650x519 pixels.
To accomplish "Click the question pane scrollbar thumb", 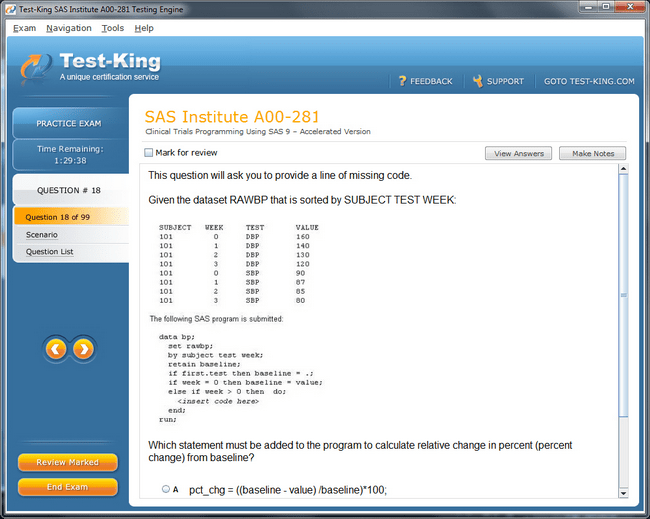I will click(623, 295).
